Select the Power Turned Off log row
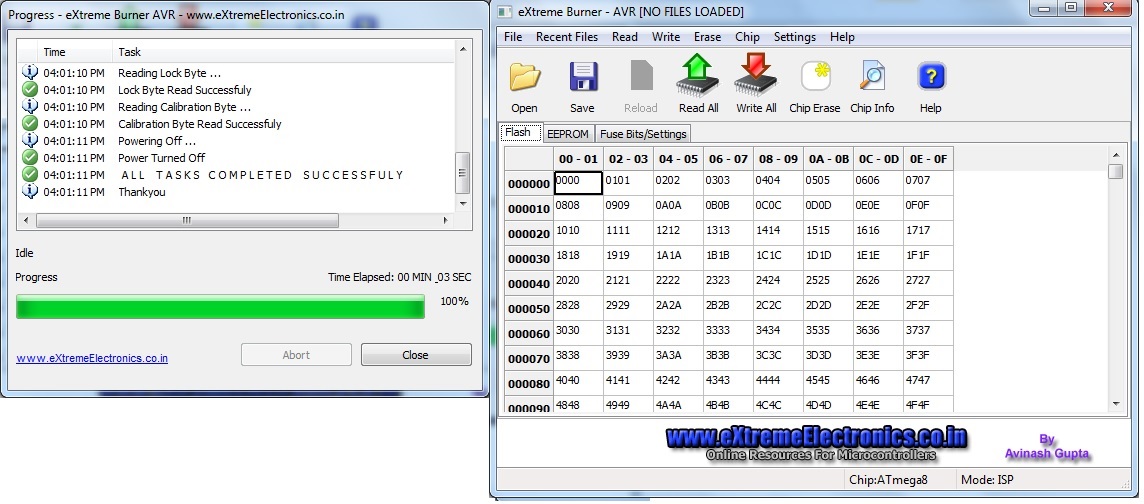 (237, 158)
